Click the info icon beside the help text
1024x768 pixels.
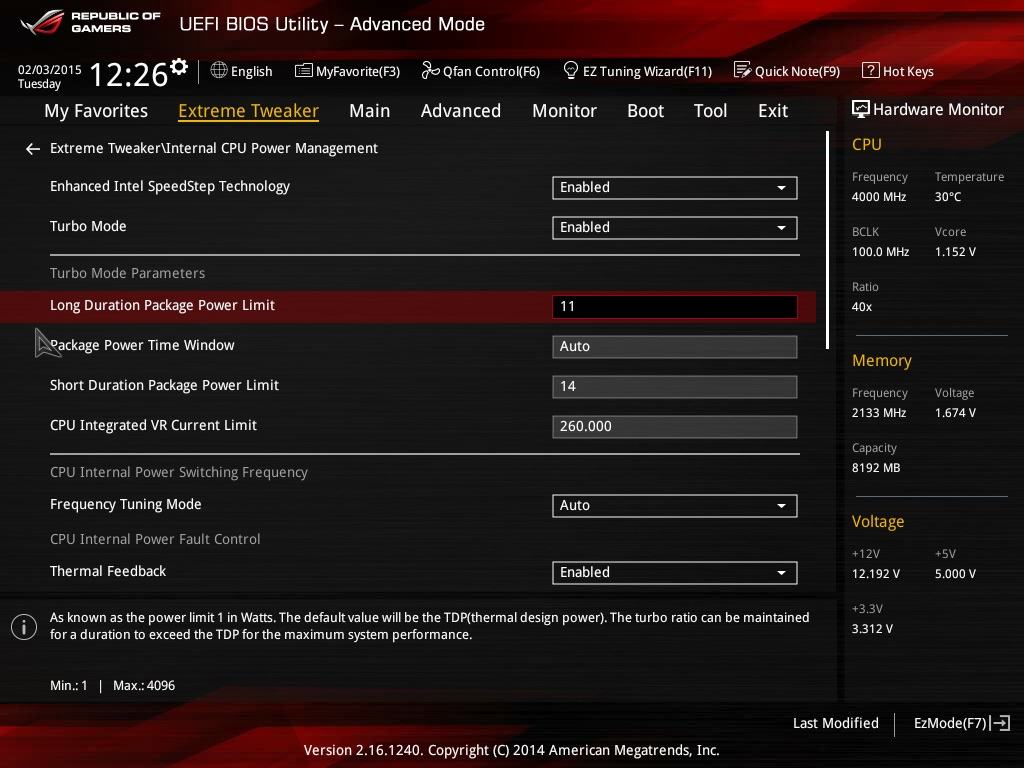coord(24,627)
